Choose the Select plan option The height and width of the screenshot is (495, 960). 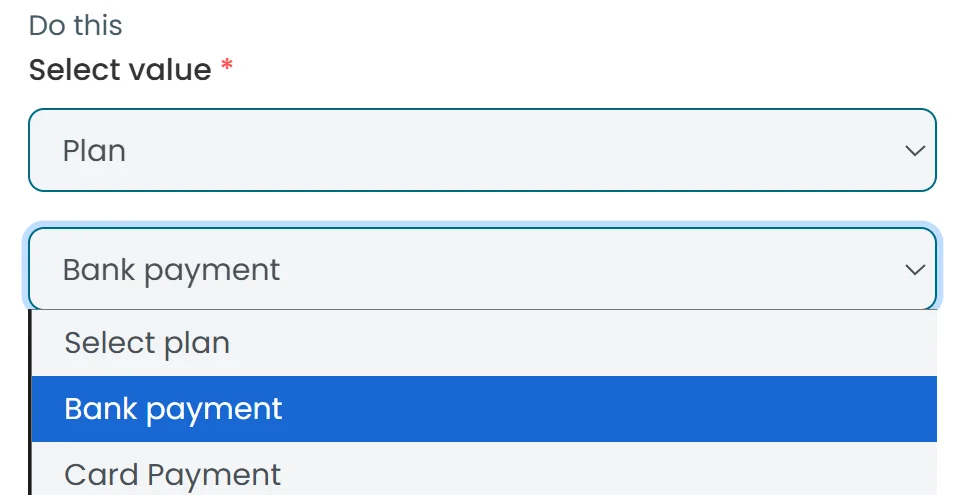[x=147, y=343]
